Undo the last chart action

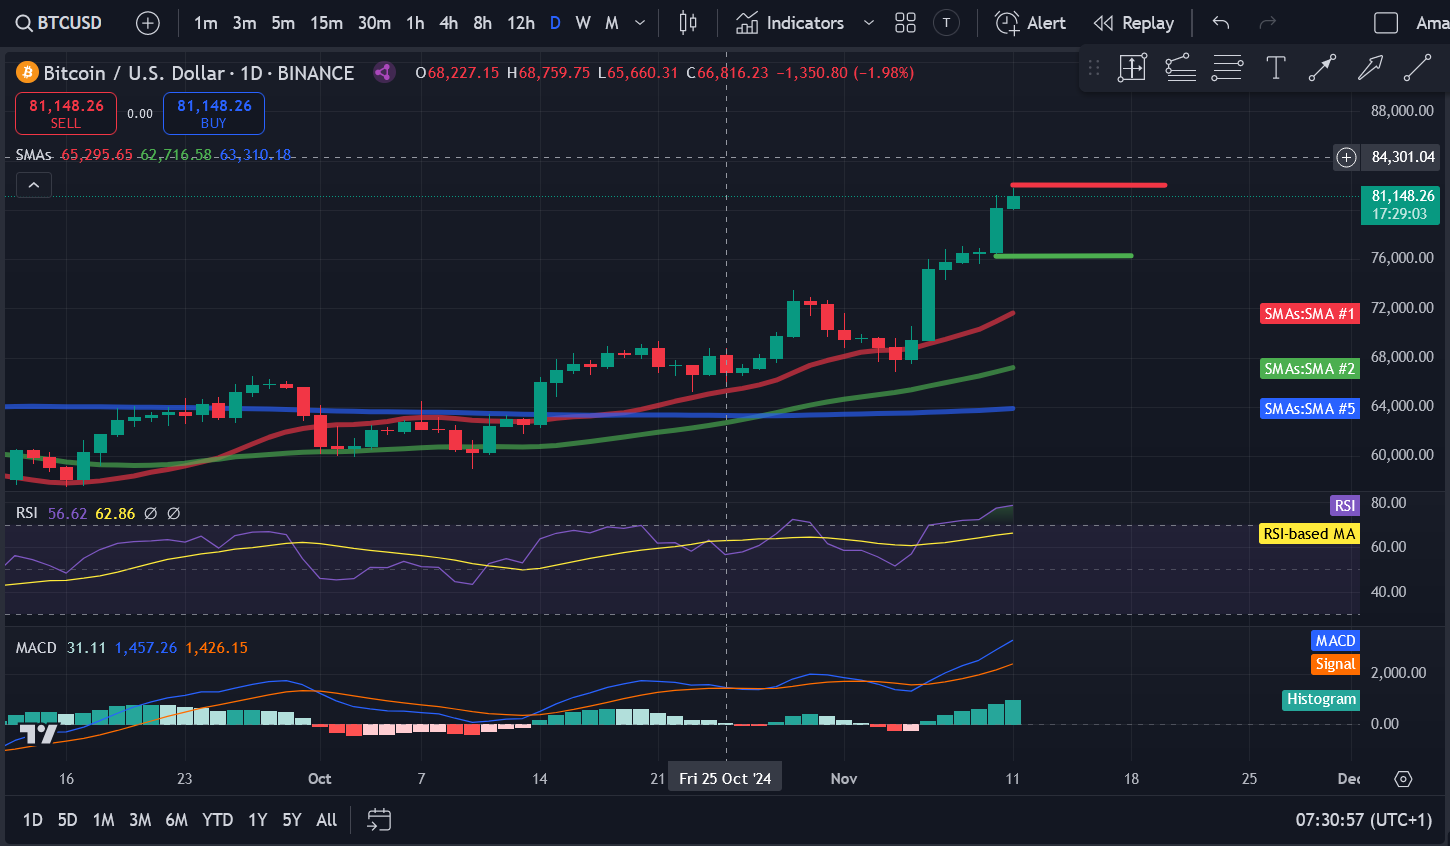click(x=1221, y=23)
